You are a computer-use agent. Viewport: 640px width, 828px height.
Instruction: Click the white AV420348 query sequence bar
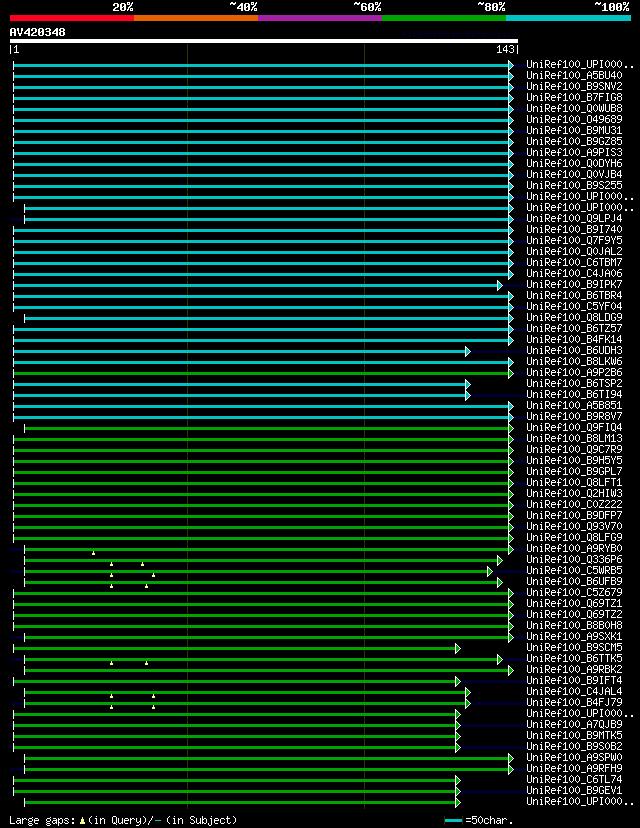coord(263,41)
